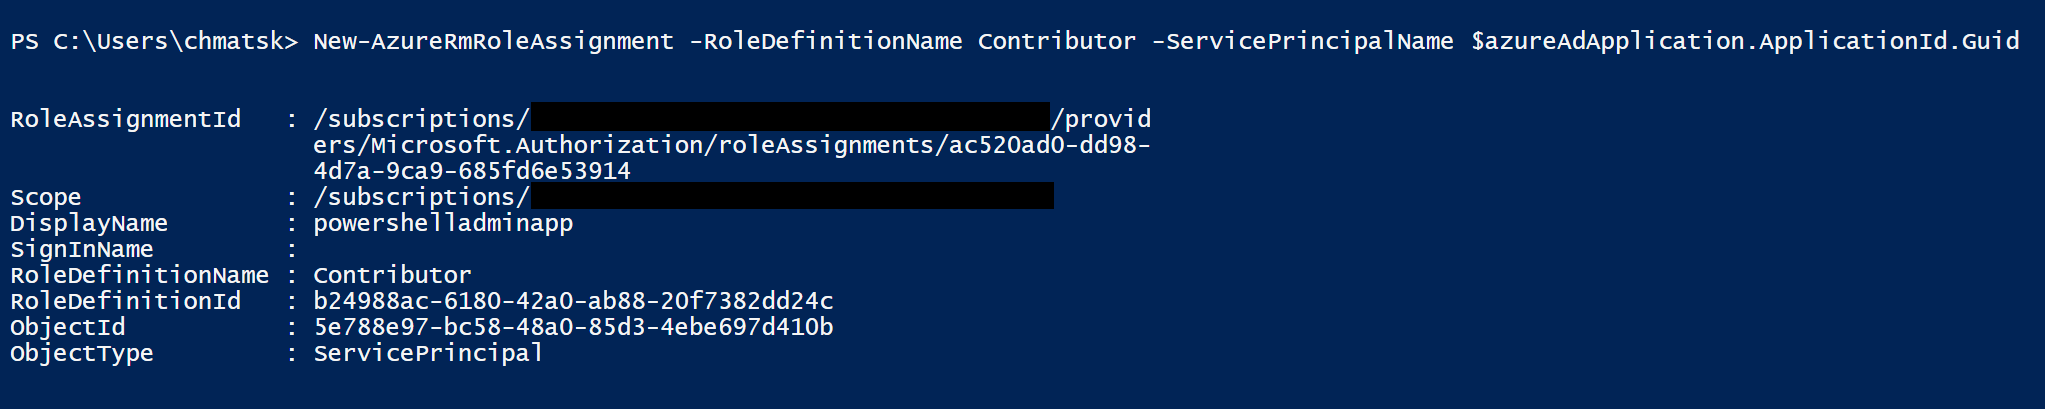This screenshot has height=409, width=2045.
Task: Click $azureAdApplication.ApplicationId.Guid variable
Action: coord(1745,42)
